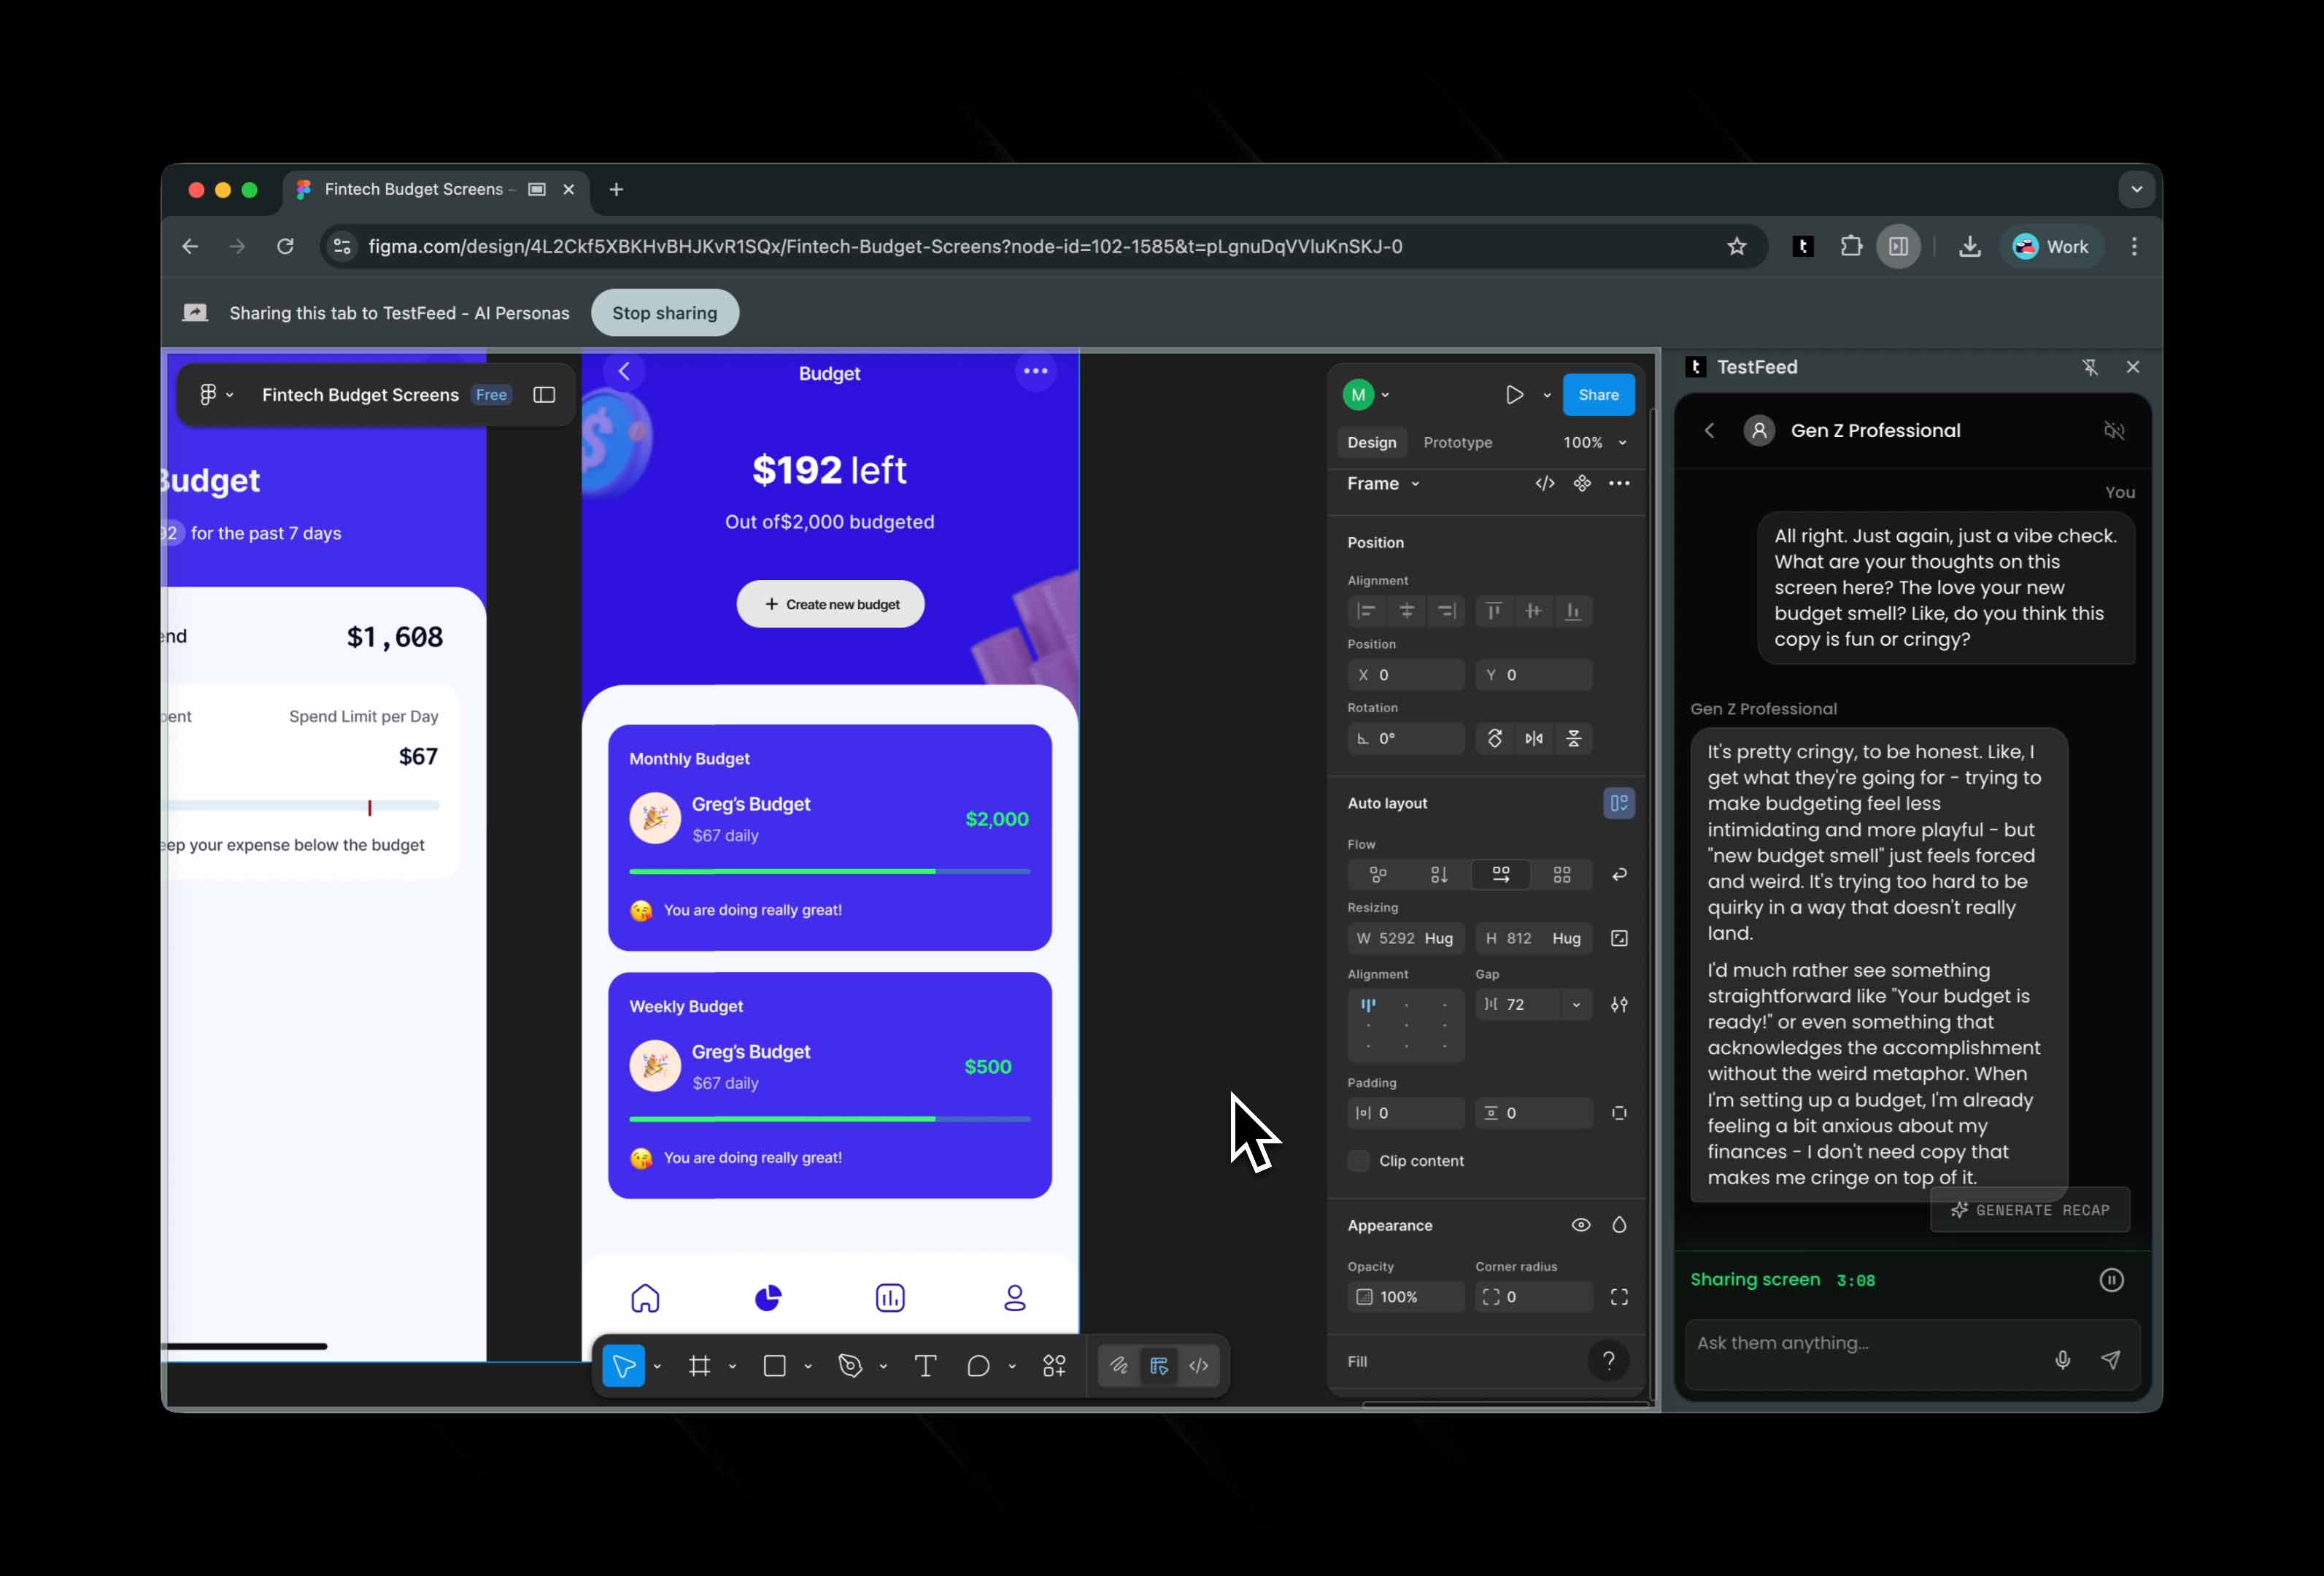Click the Stop sharing button
The height and width of the screenshot is (1576, 2324).
(664, 313)
